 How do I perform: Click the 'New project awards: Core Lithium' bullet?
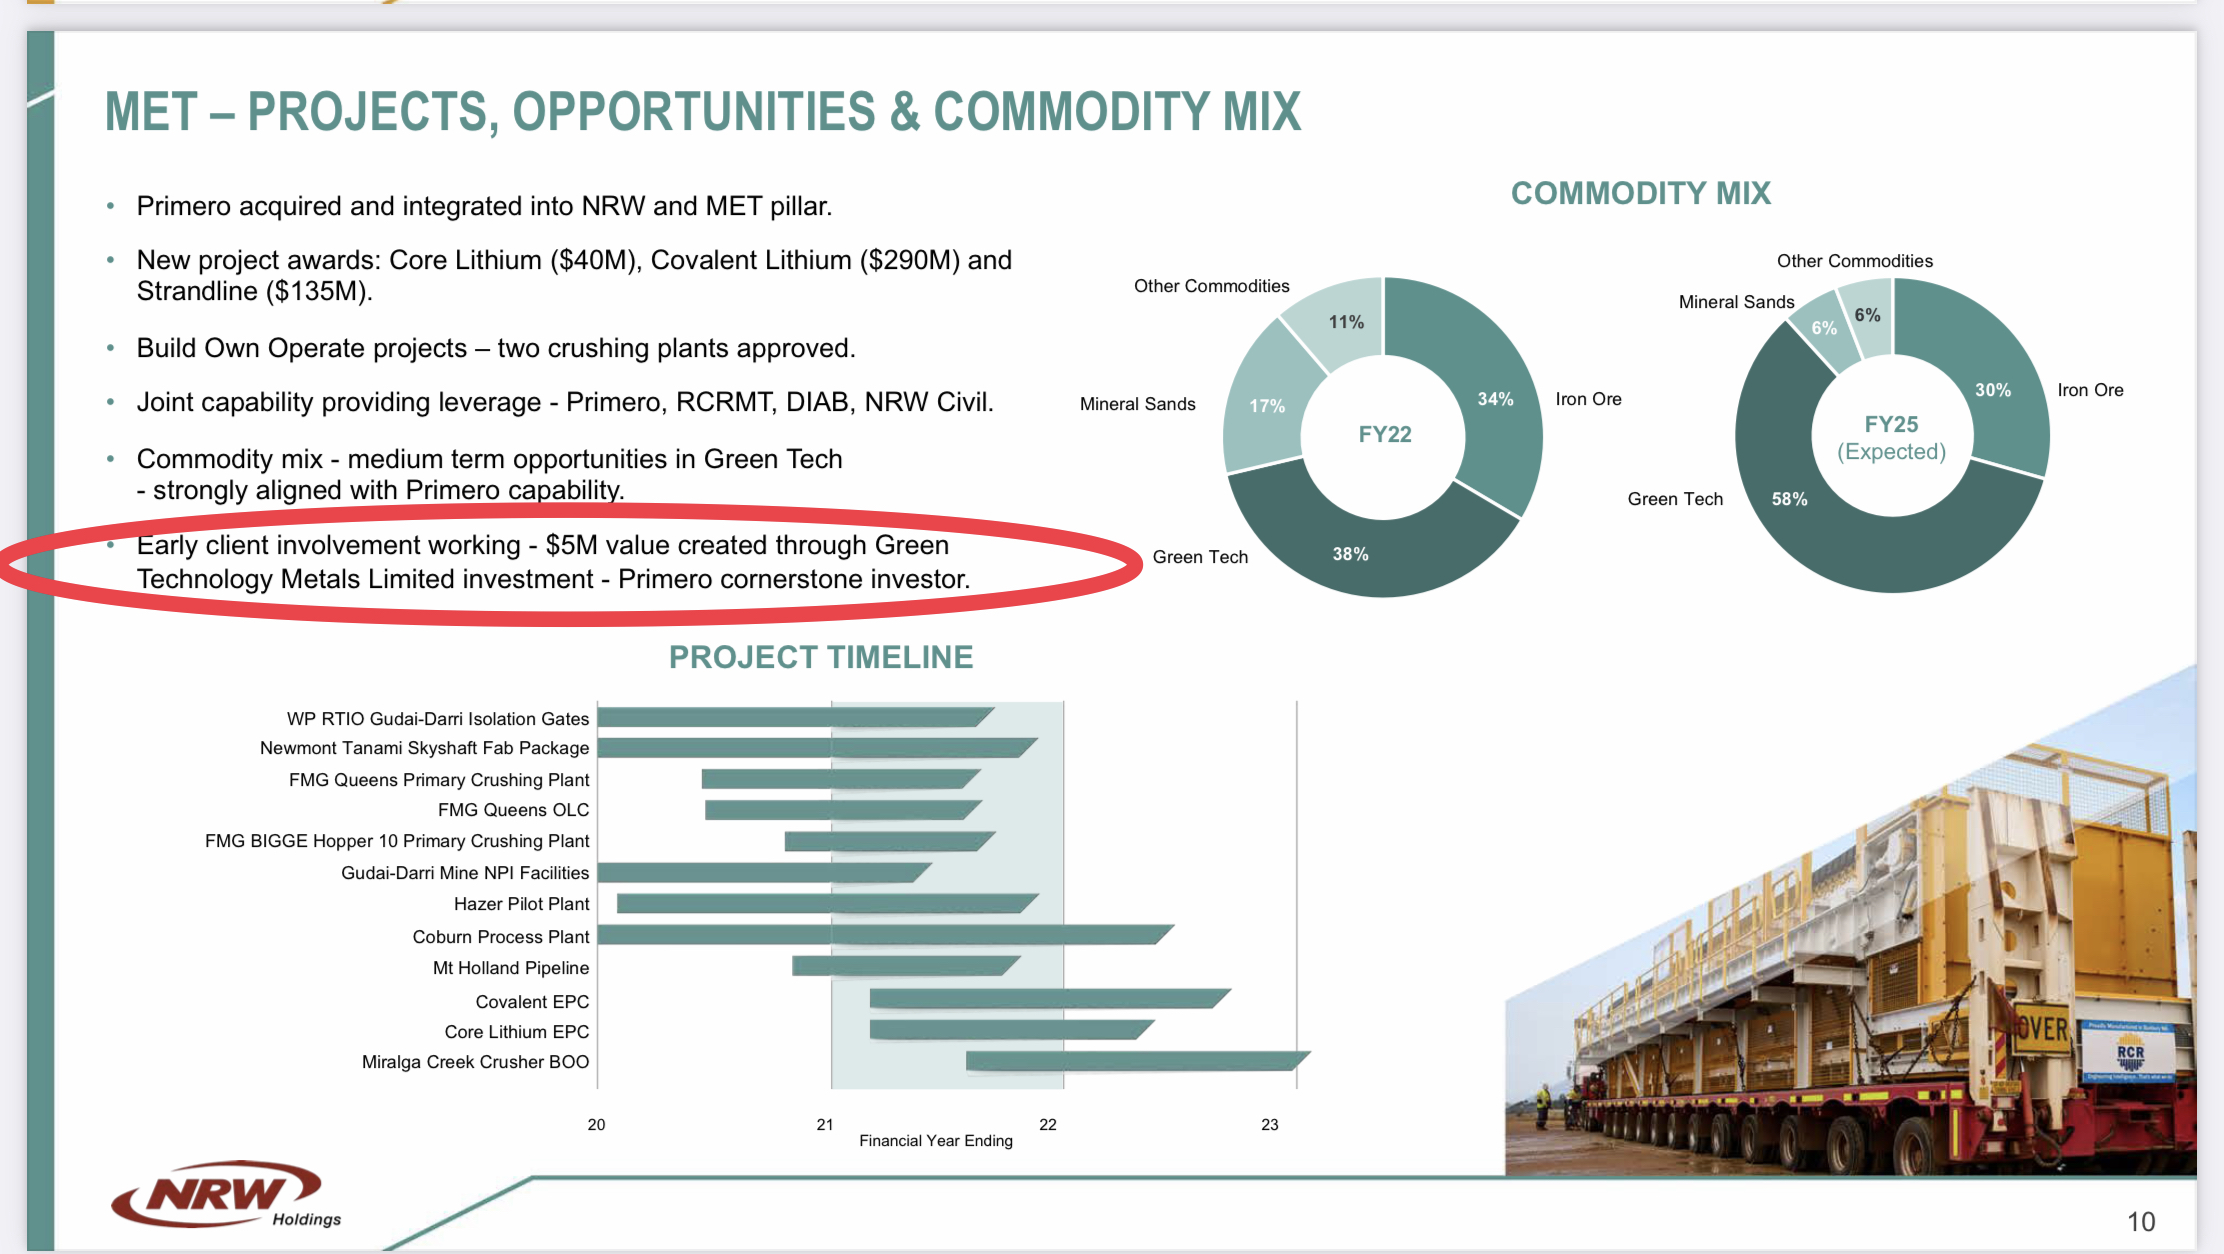[574, 275]
